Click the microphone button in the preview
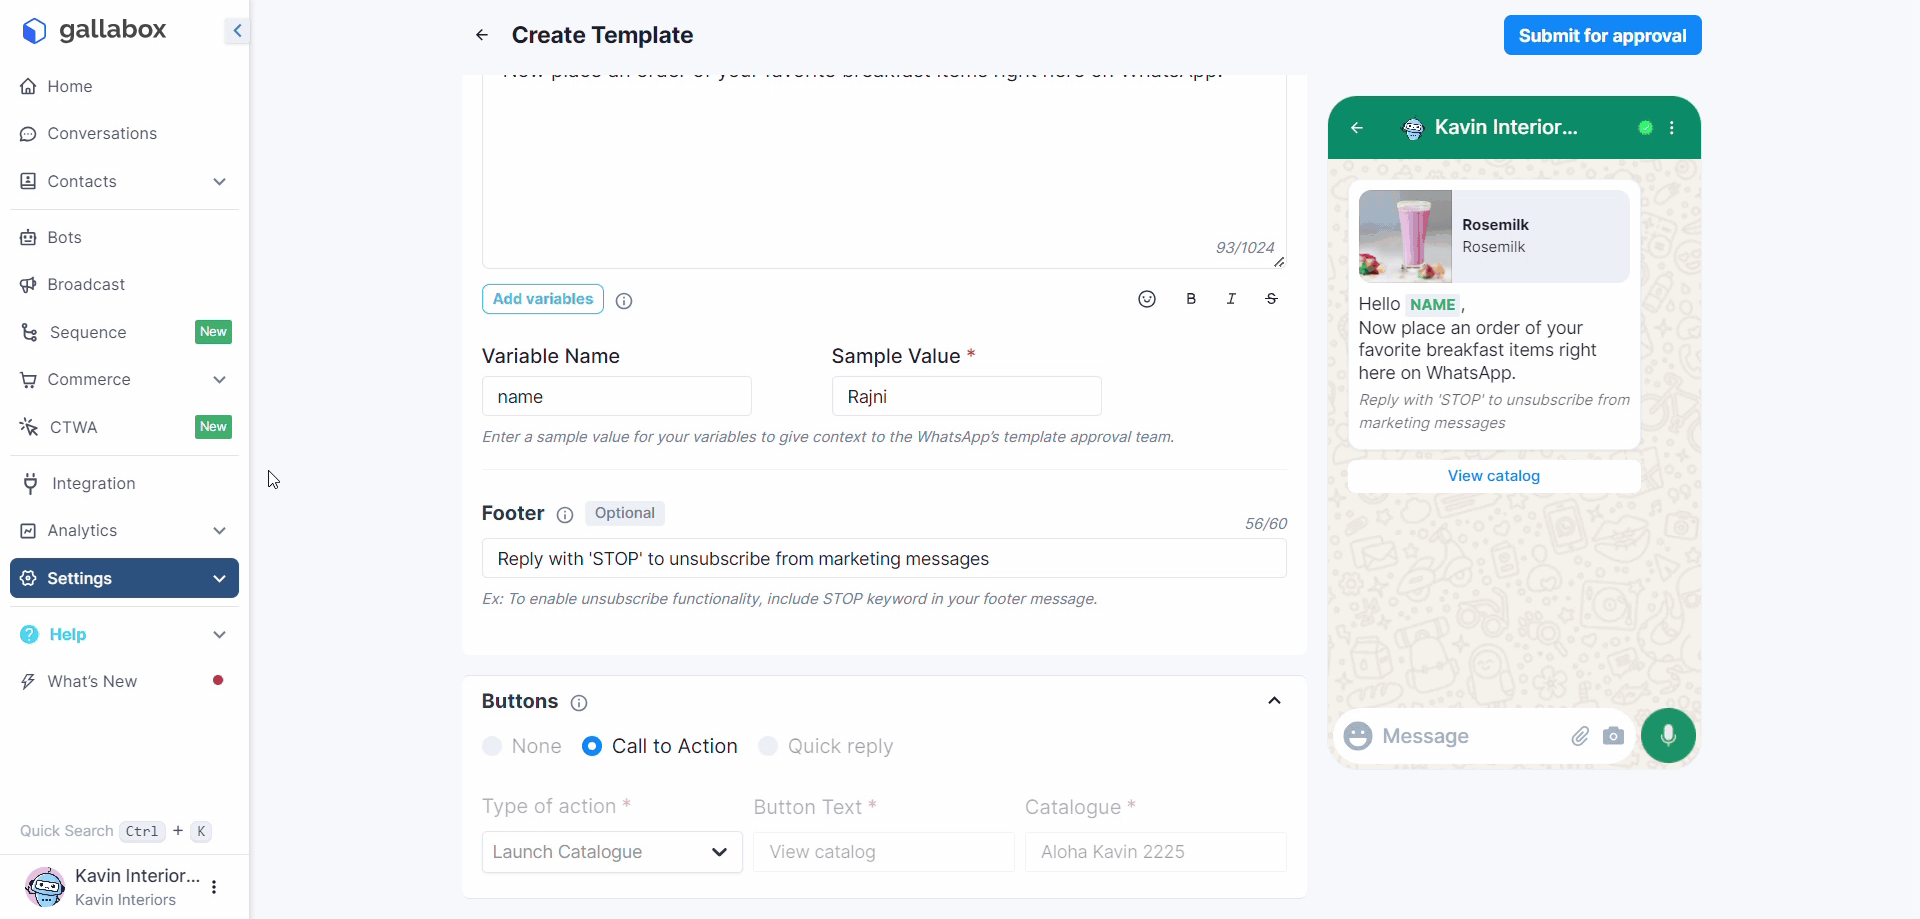This screenshot has width=1920, height=919. pos(1667,736)
